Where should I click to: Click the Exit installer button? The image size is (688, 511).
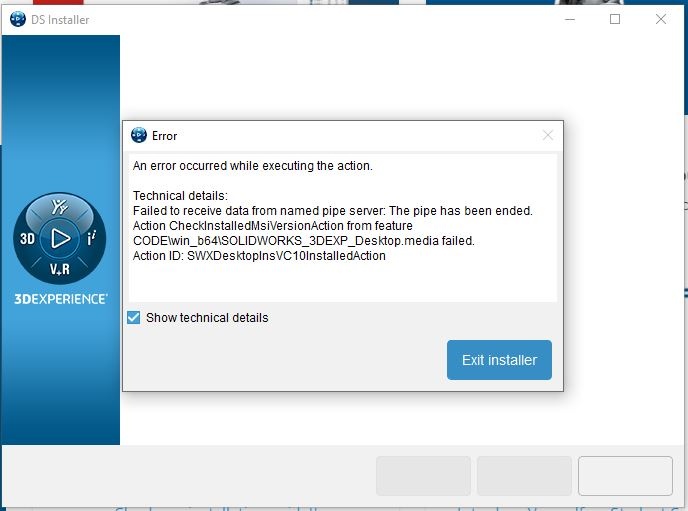point(499,360)
